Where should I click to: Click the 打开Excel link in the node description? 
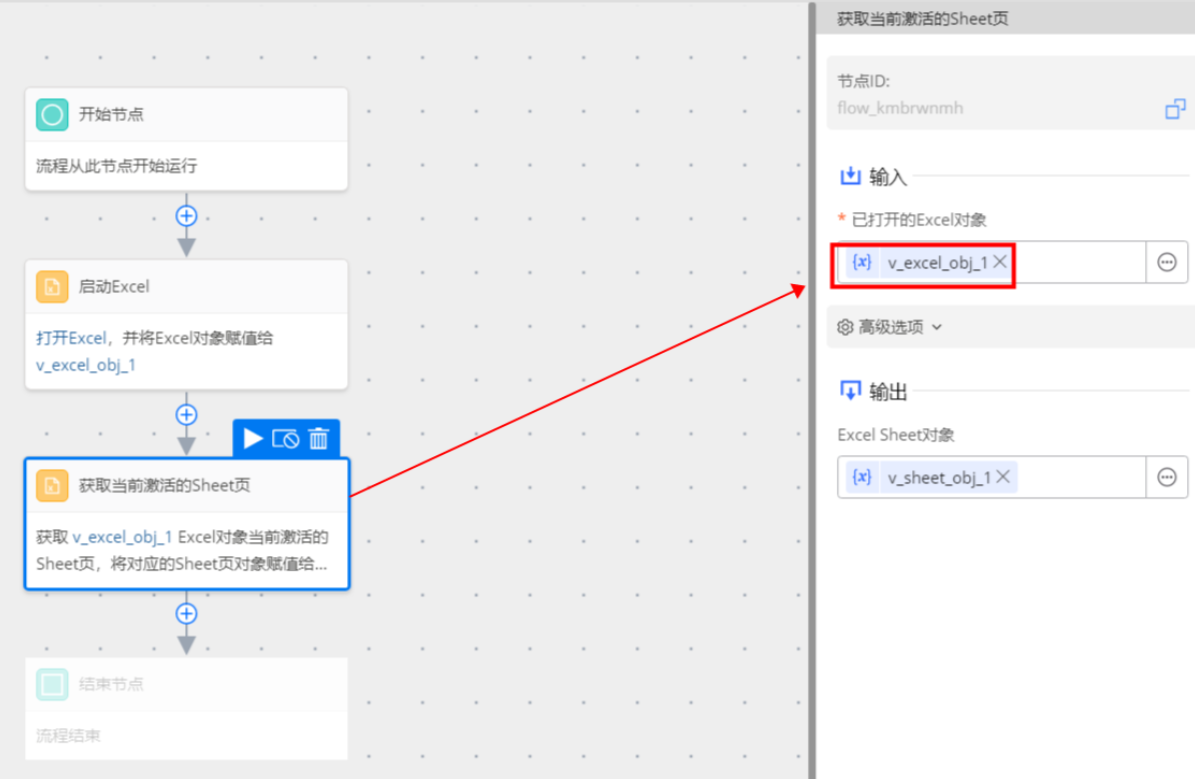click(x=71, y=338)
